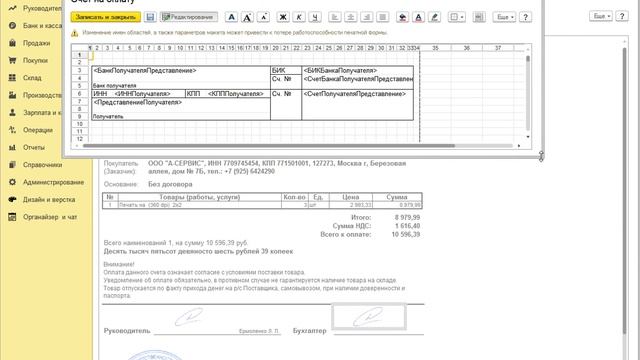The image size is (640, 360).
Task: Click the Склад grid icon
Action: click(13, 78)
